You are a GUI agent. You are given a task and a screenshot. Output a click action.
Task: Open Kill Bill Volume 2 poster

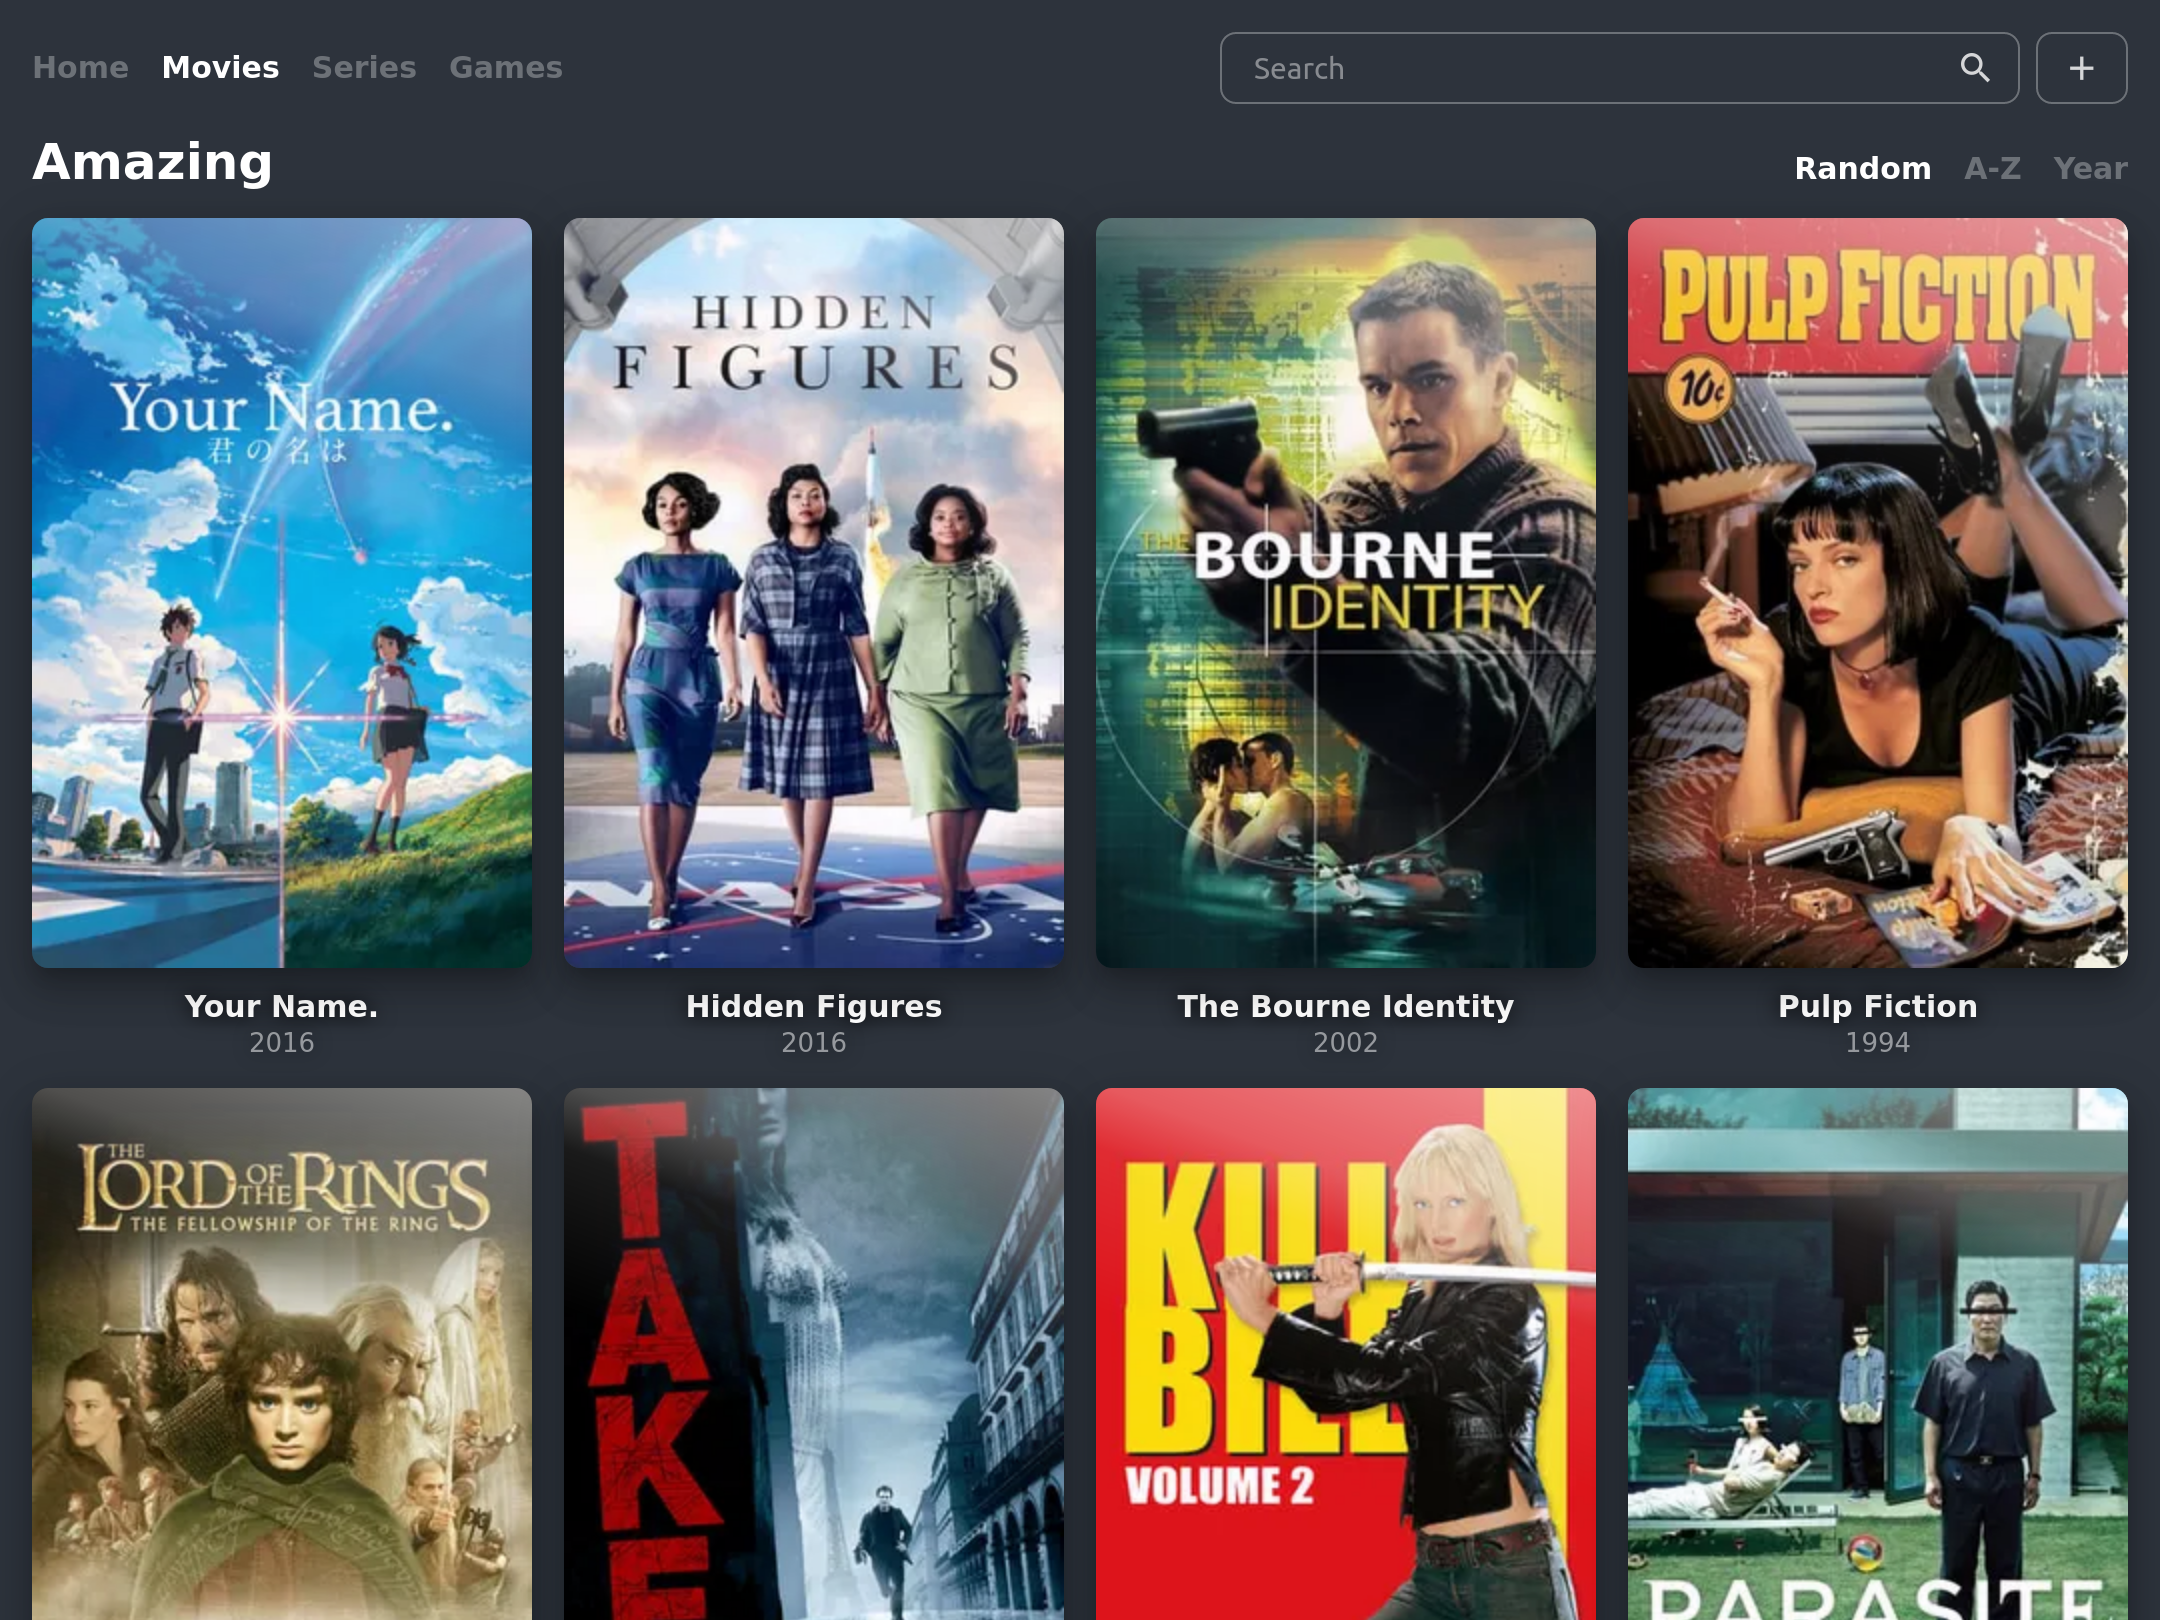[x=1346, y=1354]
